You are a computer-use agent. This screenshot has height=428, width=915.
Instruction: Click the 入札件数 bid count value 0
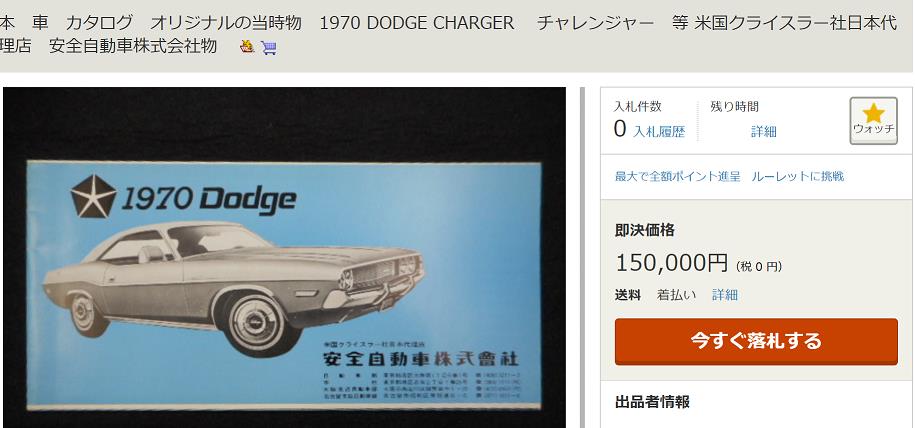tap(620, 129)
